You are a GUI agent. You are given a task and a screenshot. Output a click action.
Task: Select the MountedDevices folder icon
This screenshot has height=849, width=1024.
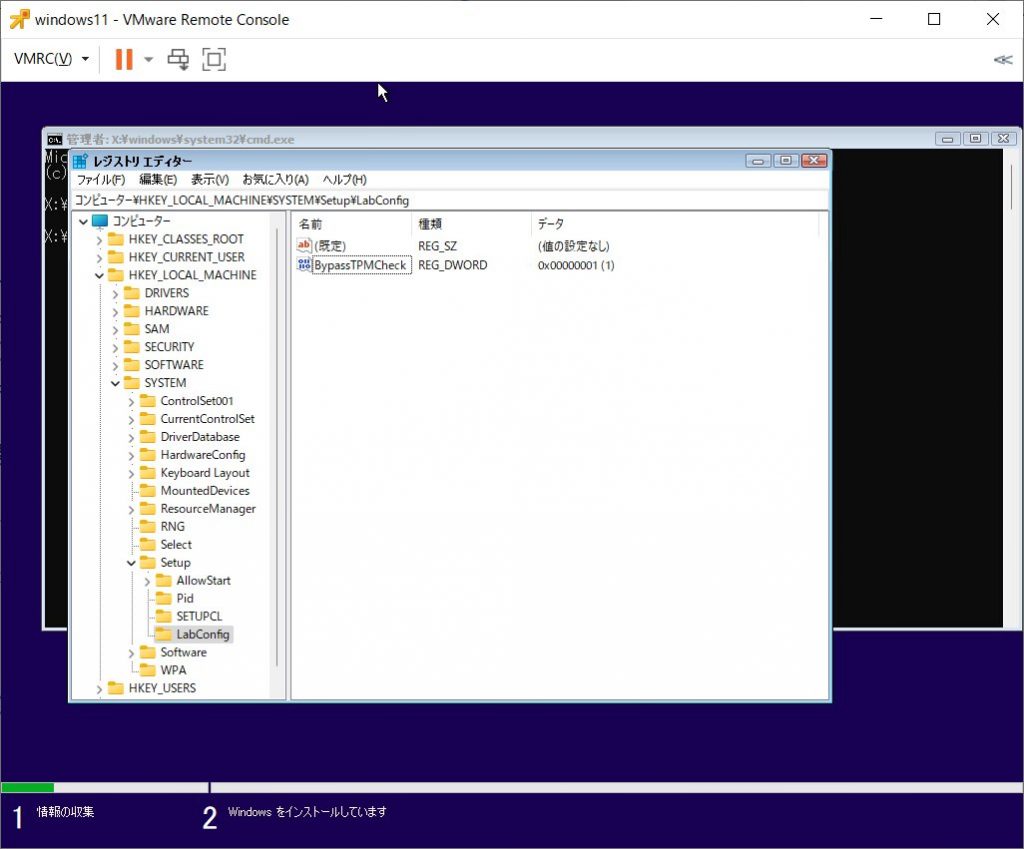(x=148, y=490)
